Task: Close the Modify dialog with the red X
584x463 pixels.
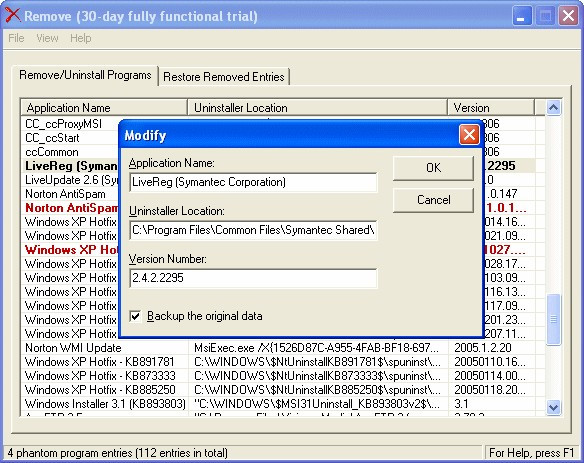Action: (469, 134)
